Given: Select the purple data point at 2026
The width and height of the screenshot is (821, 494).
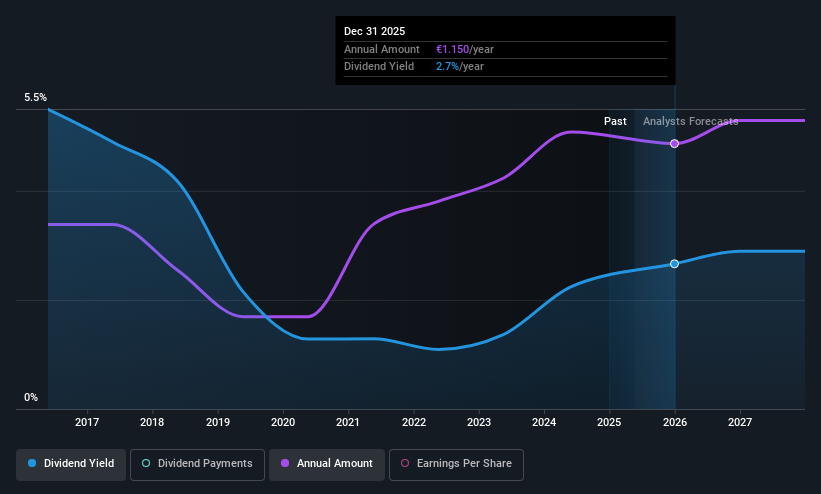Looking at the screenshot, I should click(x=674, y=144).
